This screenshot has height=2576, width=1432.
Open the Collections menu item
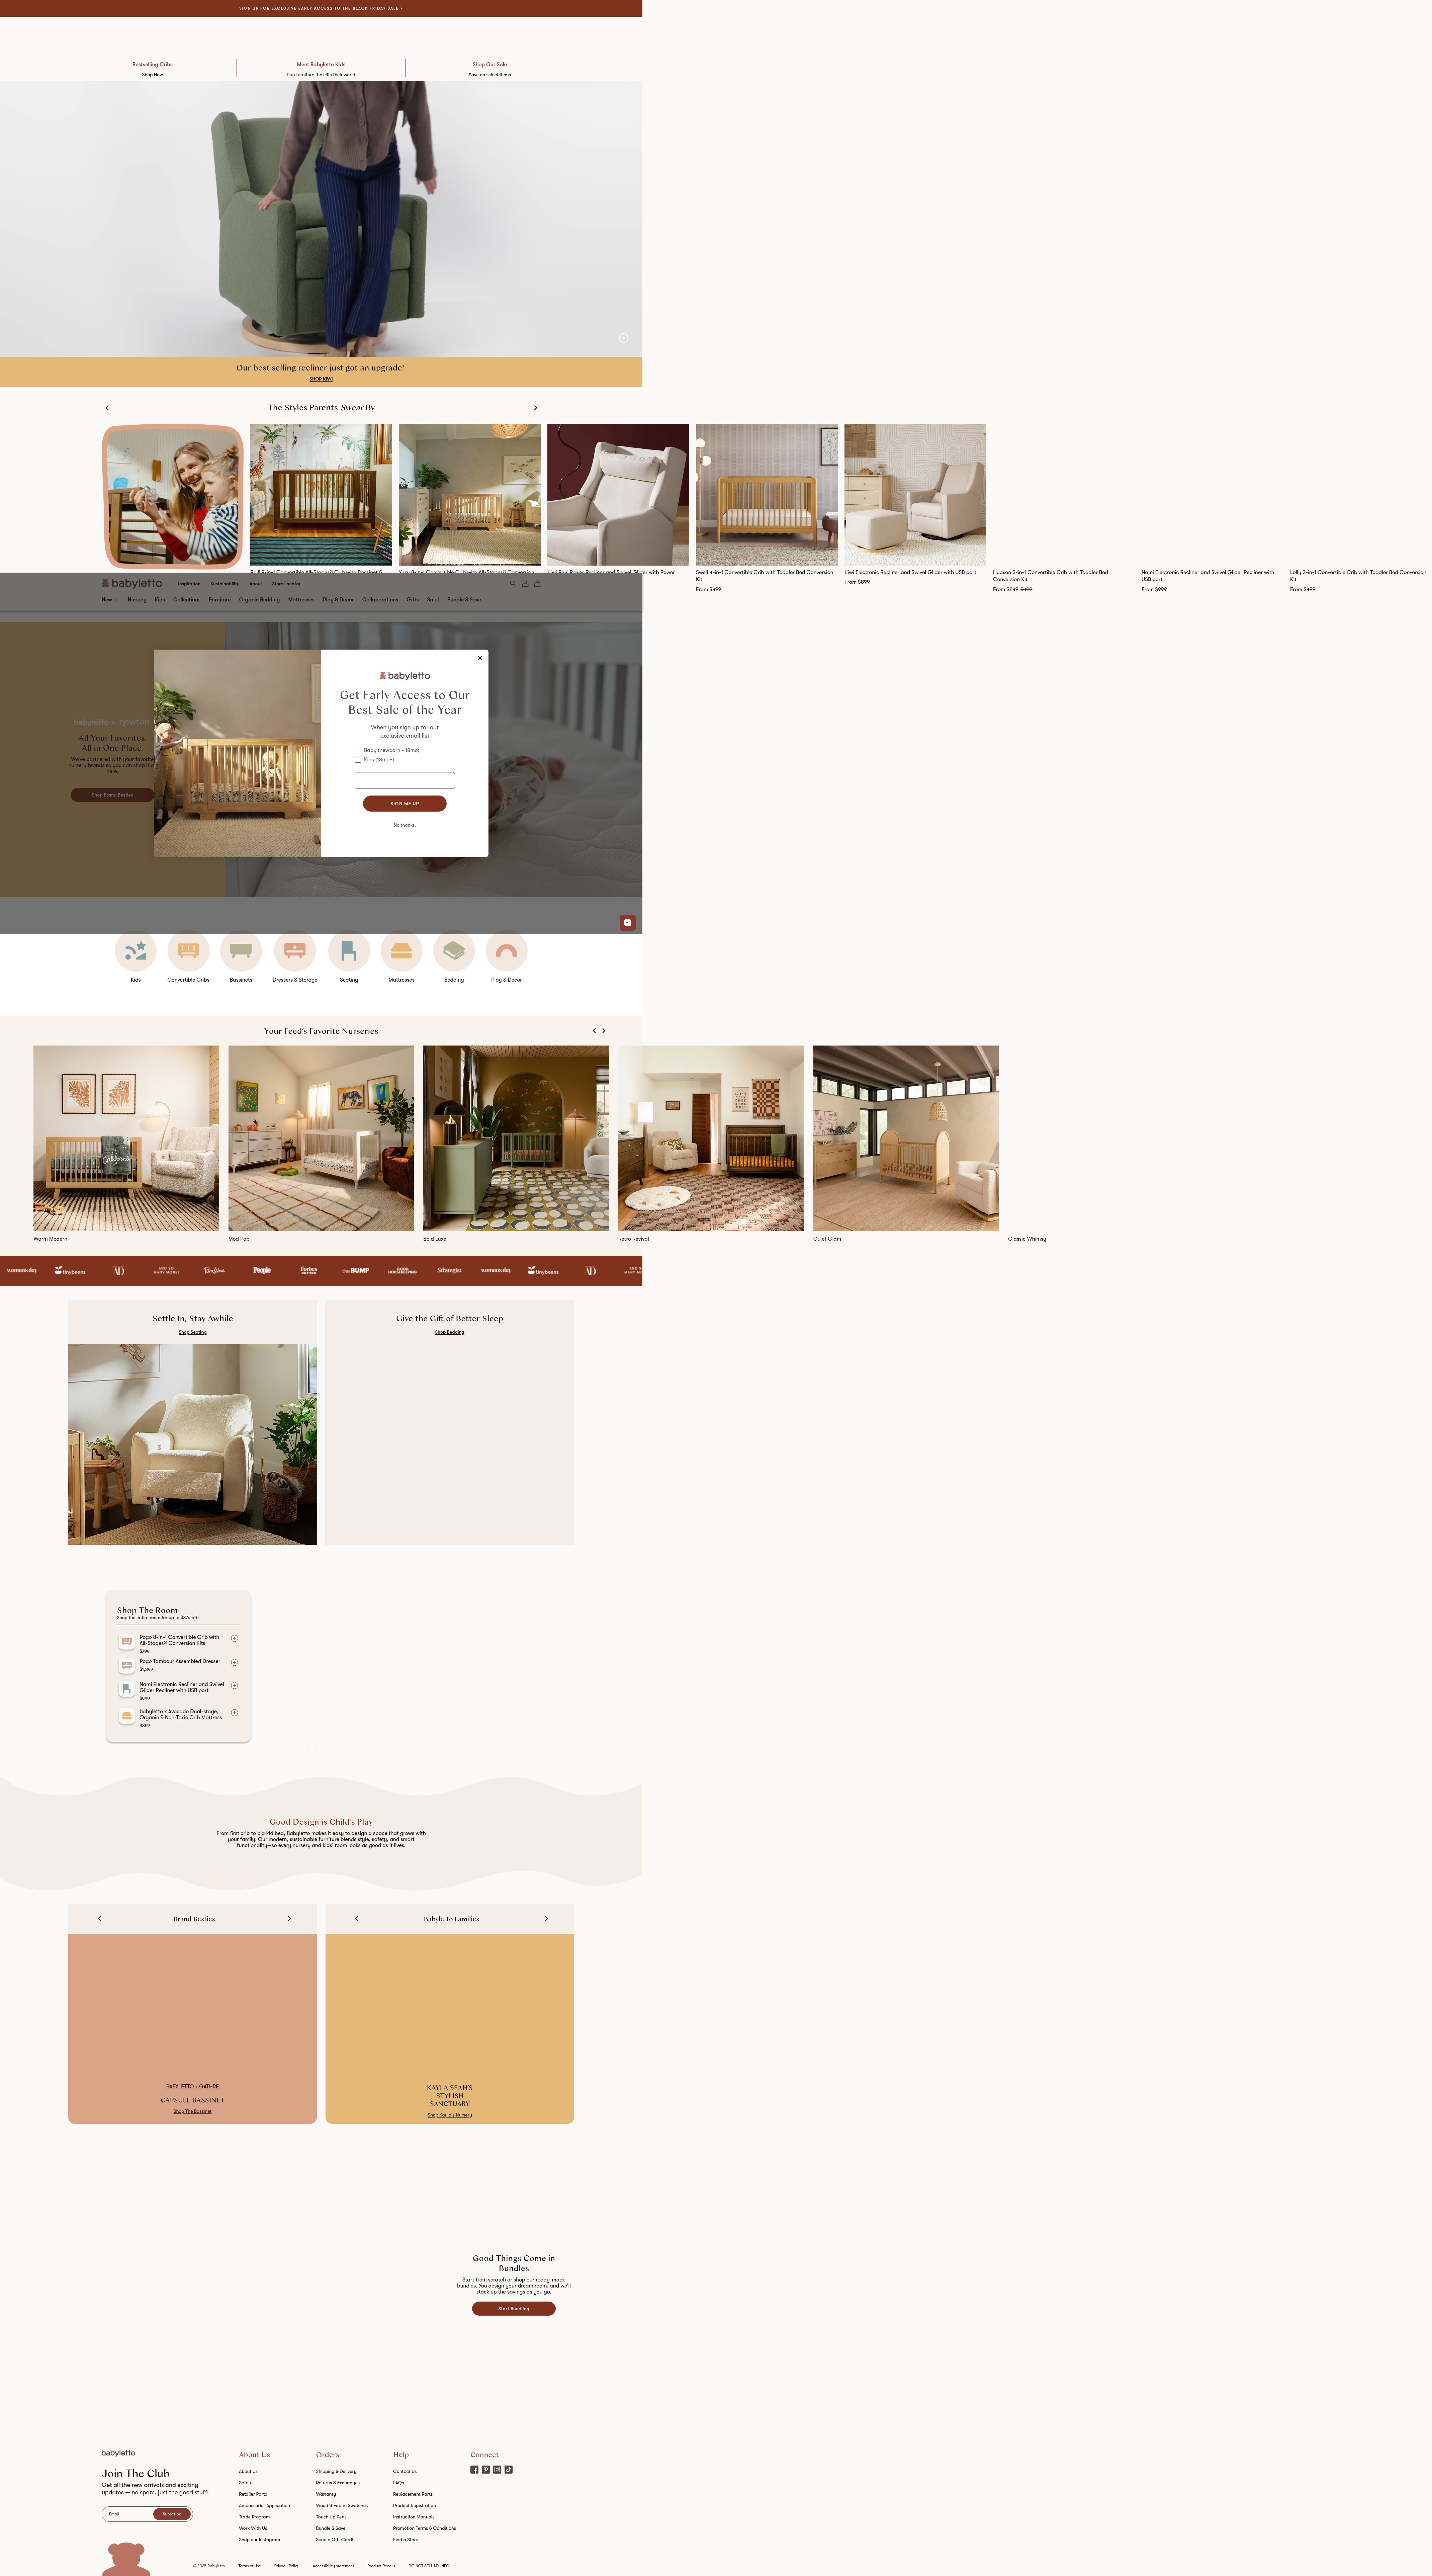click(187, 600)
